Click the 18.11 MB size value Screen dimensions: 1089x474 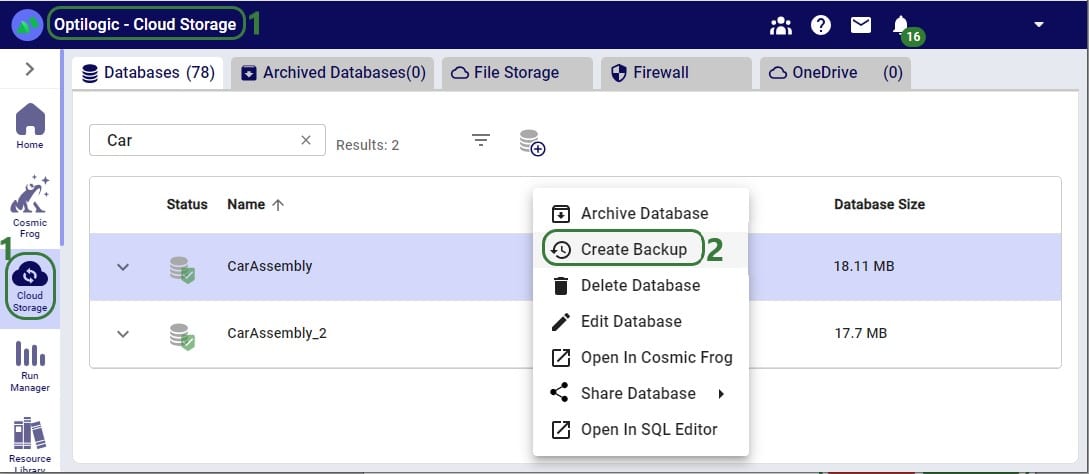click(864, 266)
